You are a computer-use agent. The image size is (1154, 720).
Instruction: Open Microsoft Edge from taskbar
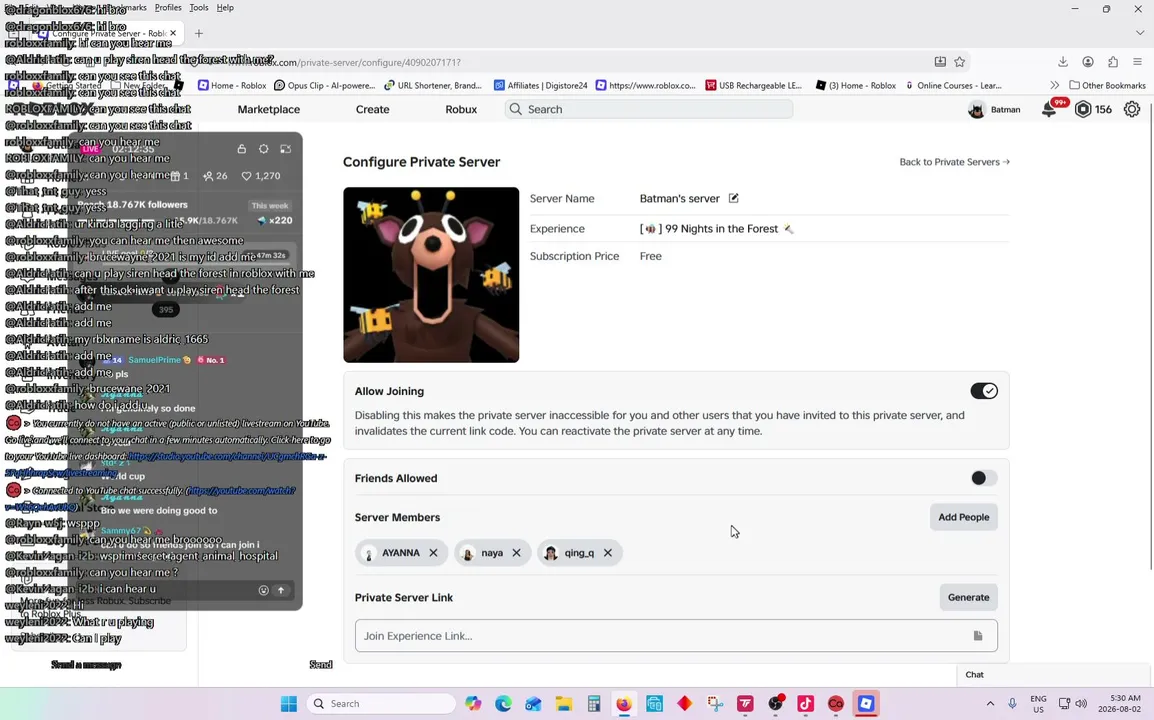click(x=503, y=704)
